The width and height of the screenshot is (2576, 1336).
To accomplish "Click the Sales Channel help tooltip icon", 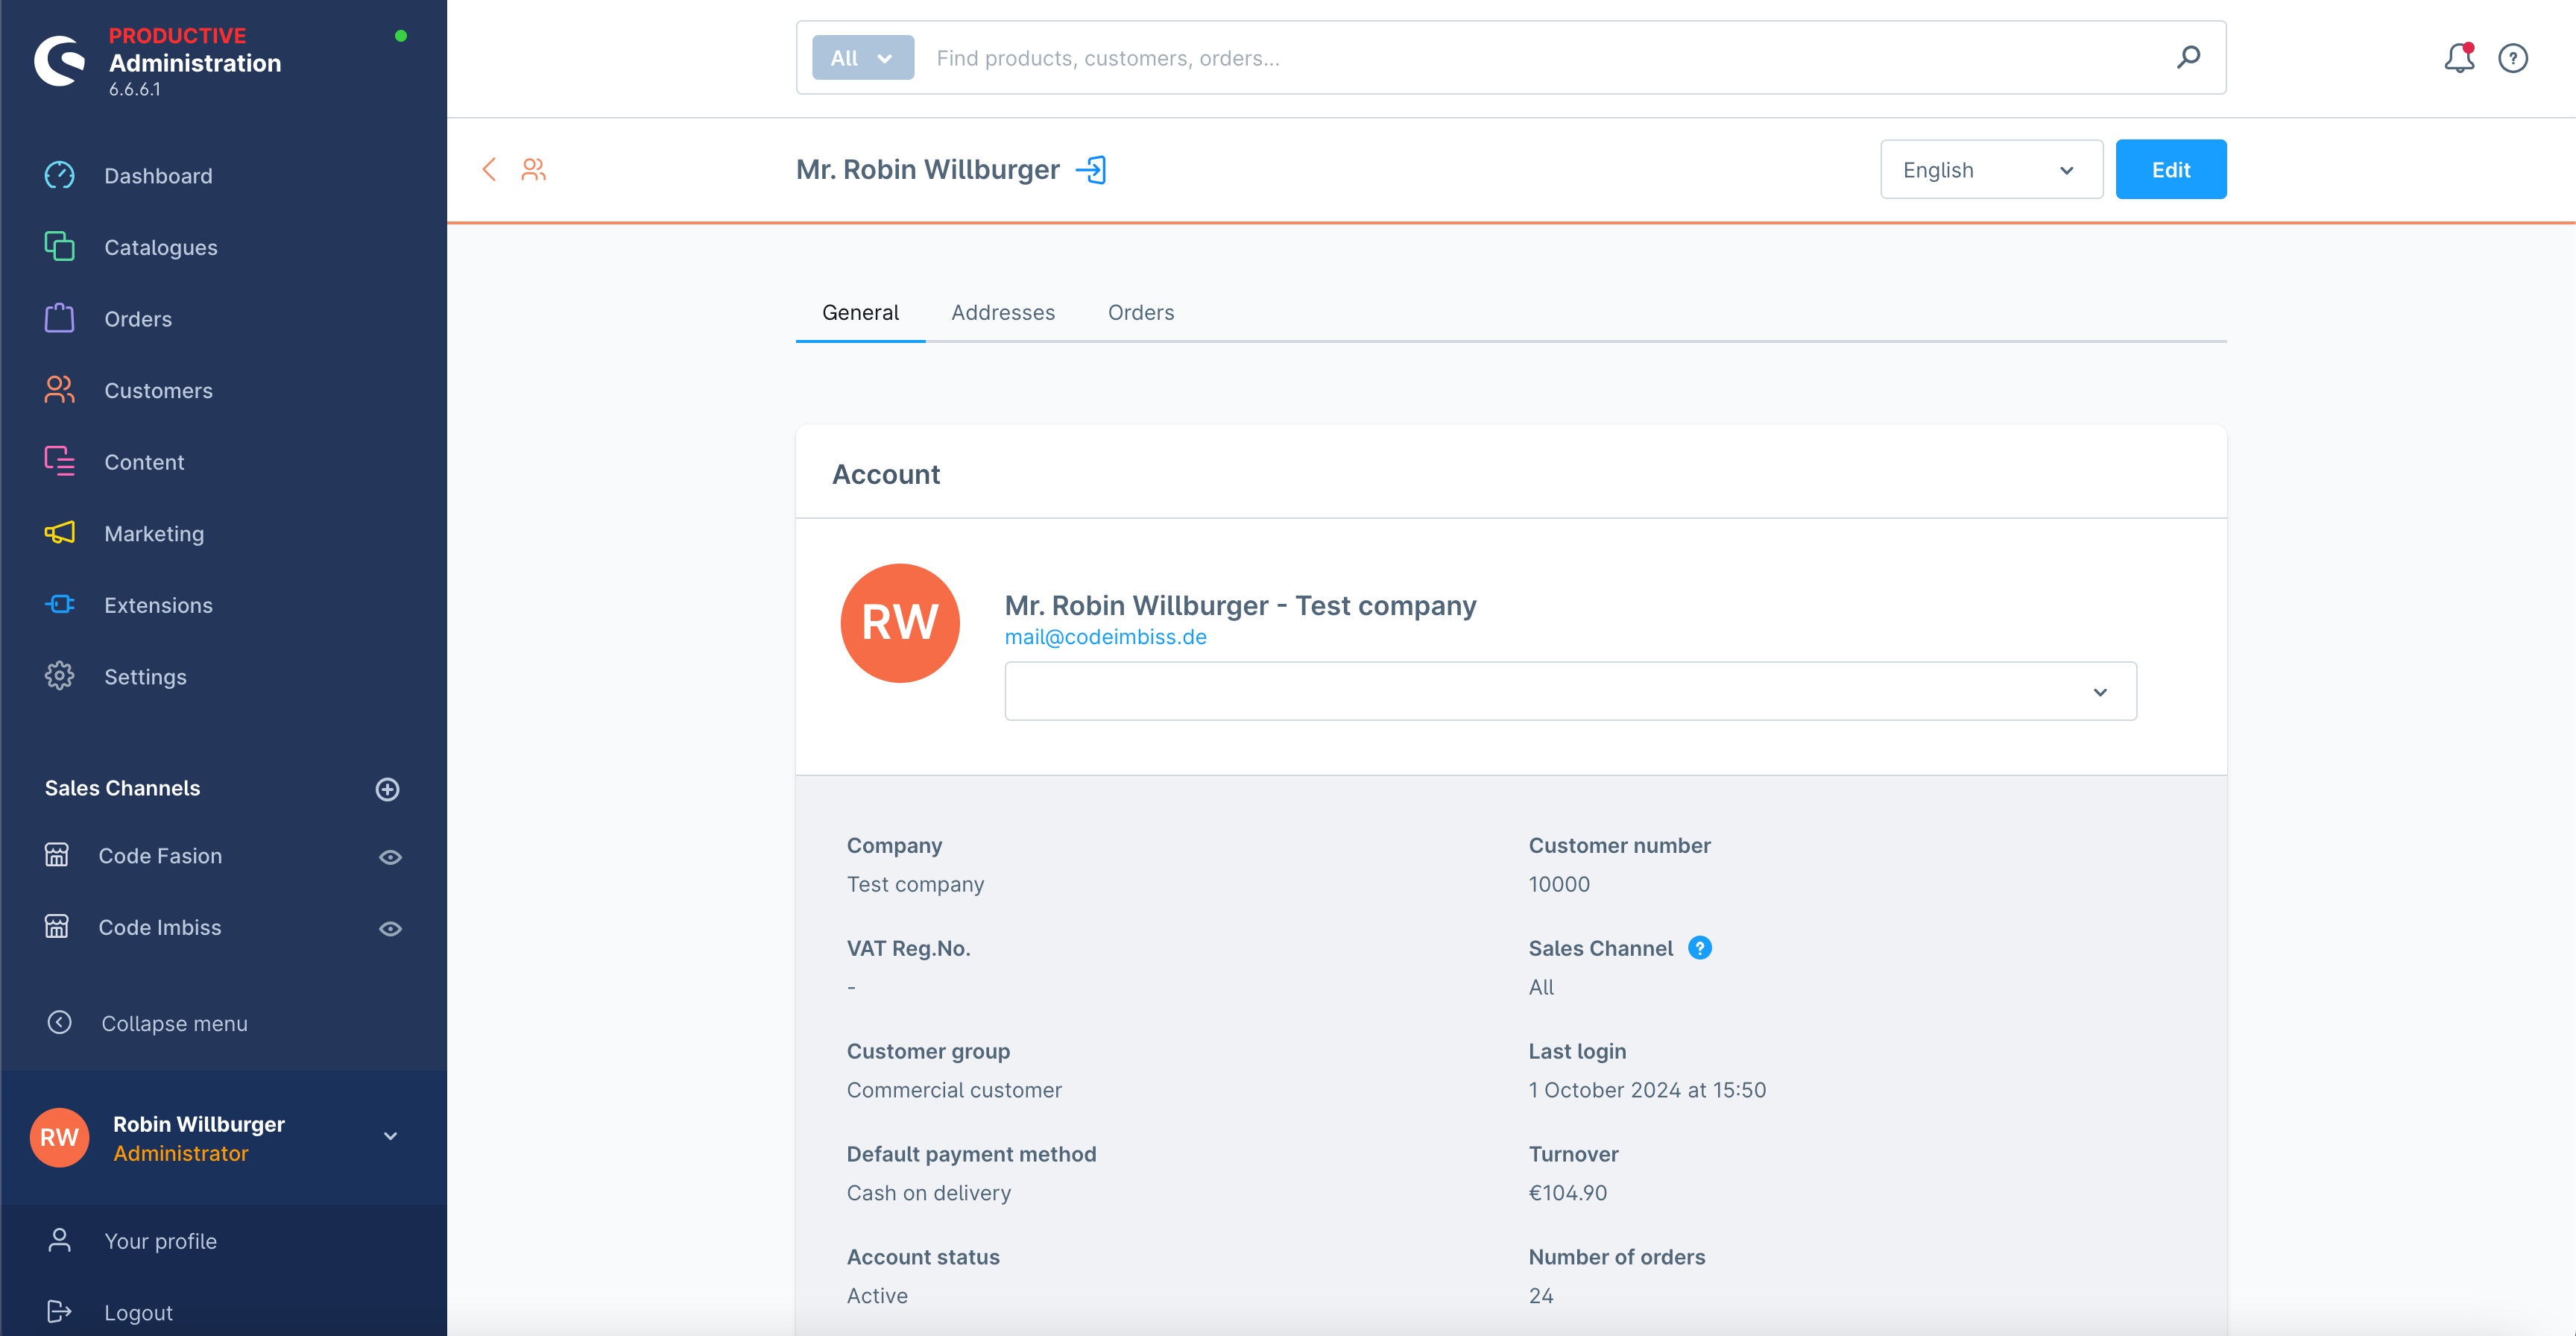I will tap(1699, 947).
